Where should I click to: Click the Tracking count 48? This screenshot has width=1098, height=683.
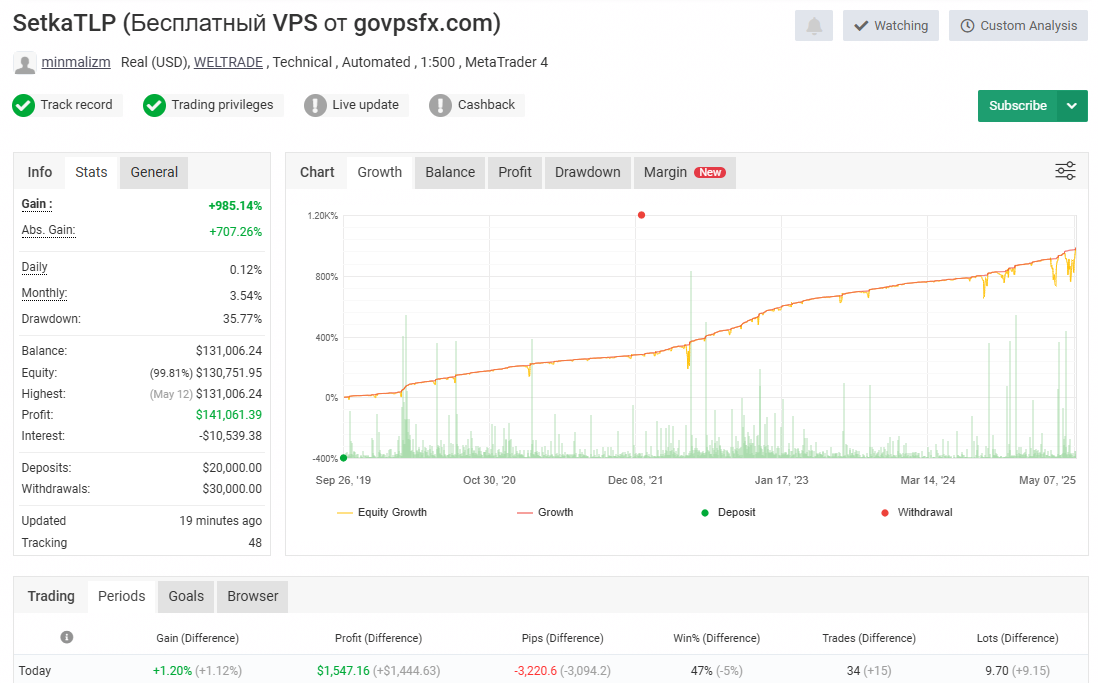coord(255,543)
